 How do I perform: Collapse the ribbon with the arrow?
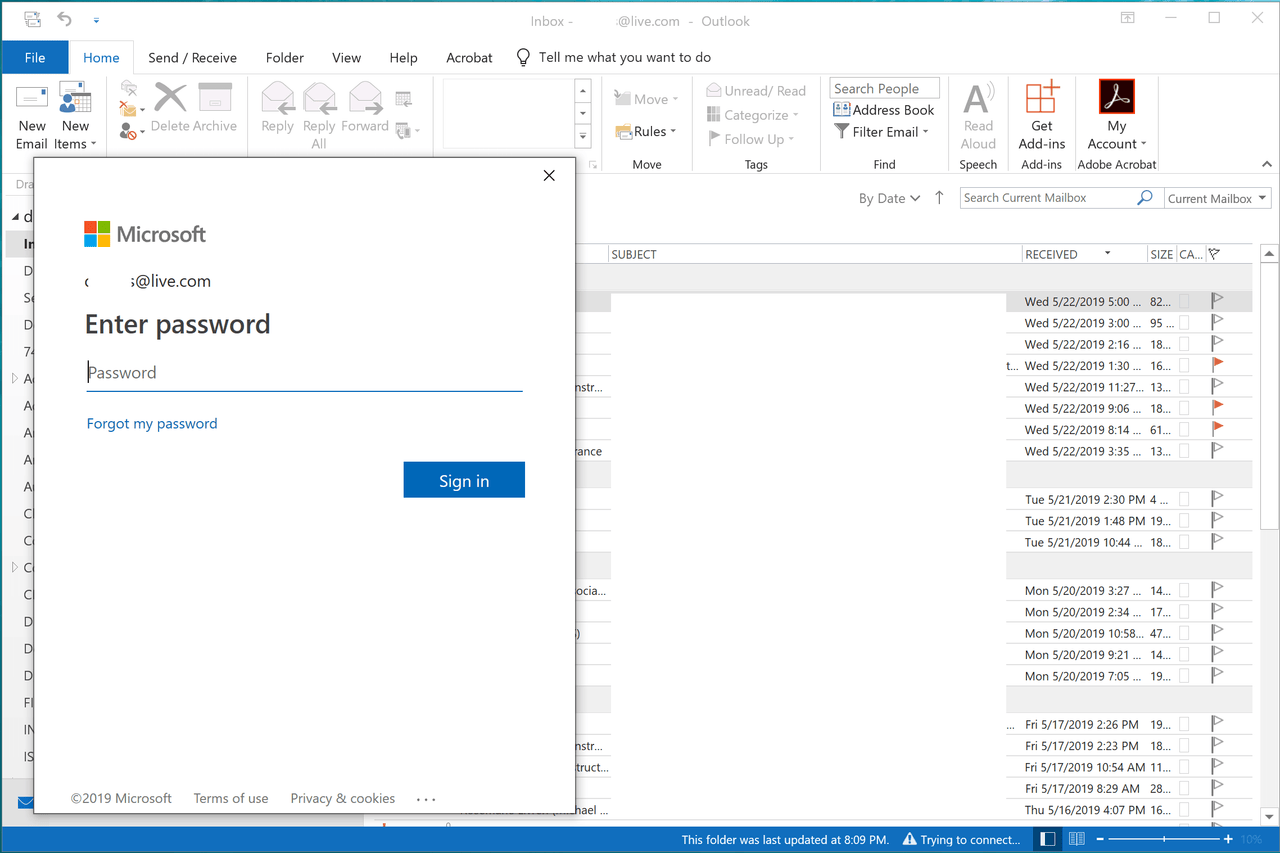point(1267,164)
